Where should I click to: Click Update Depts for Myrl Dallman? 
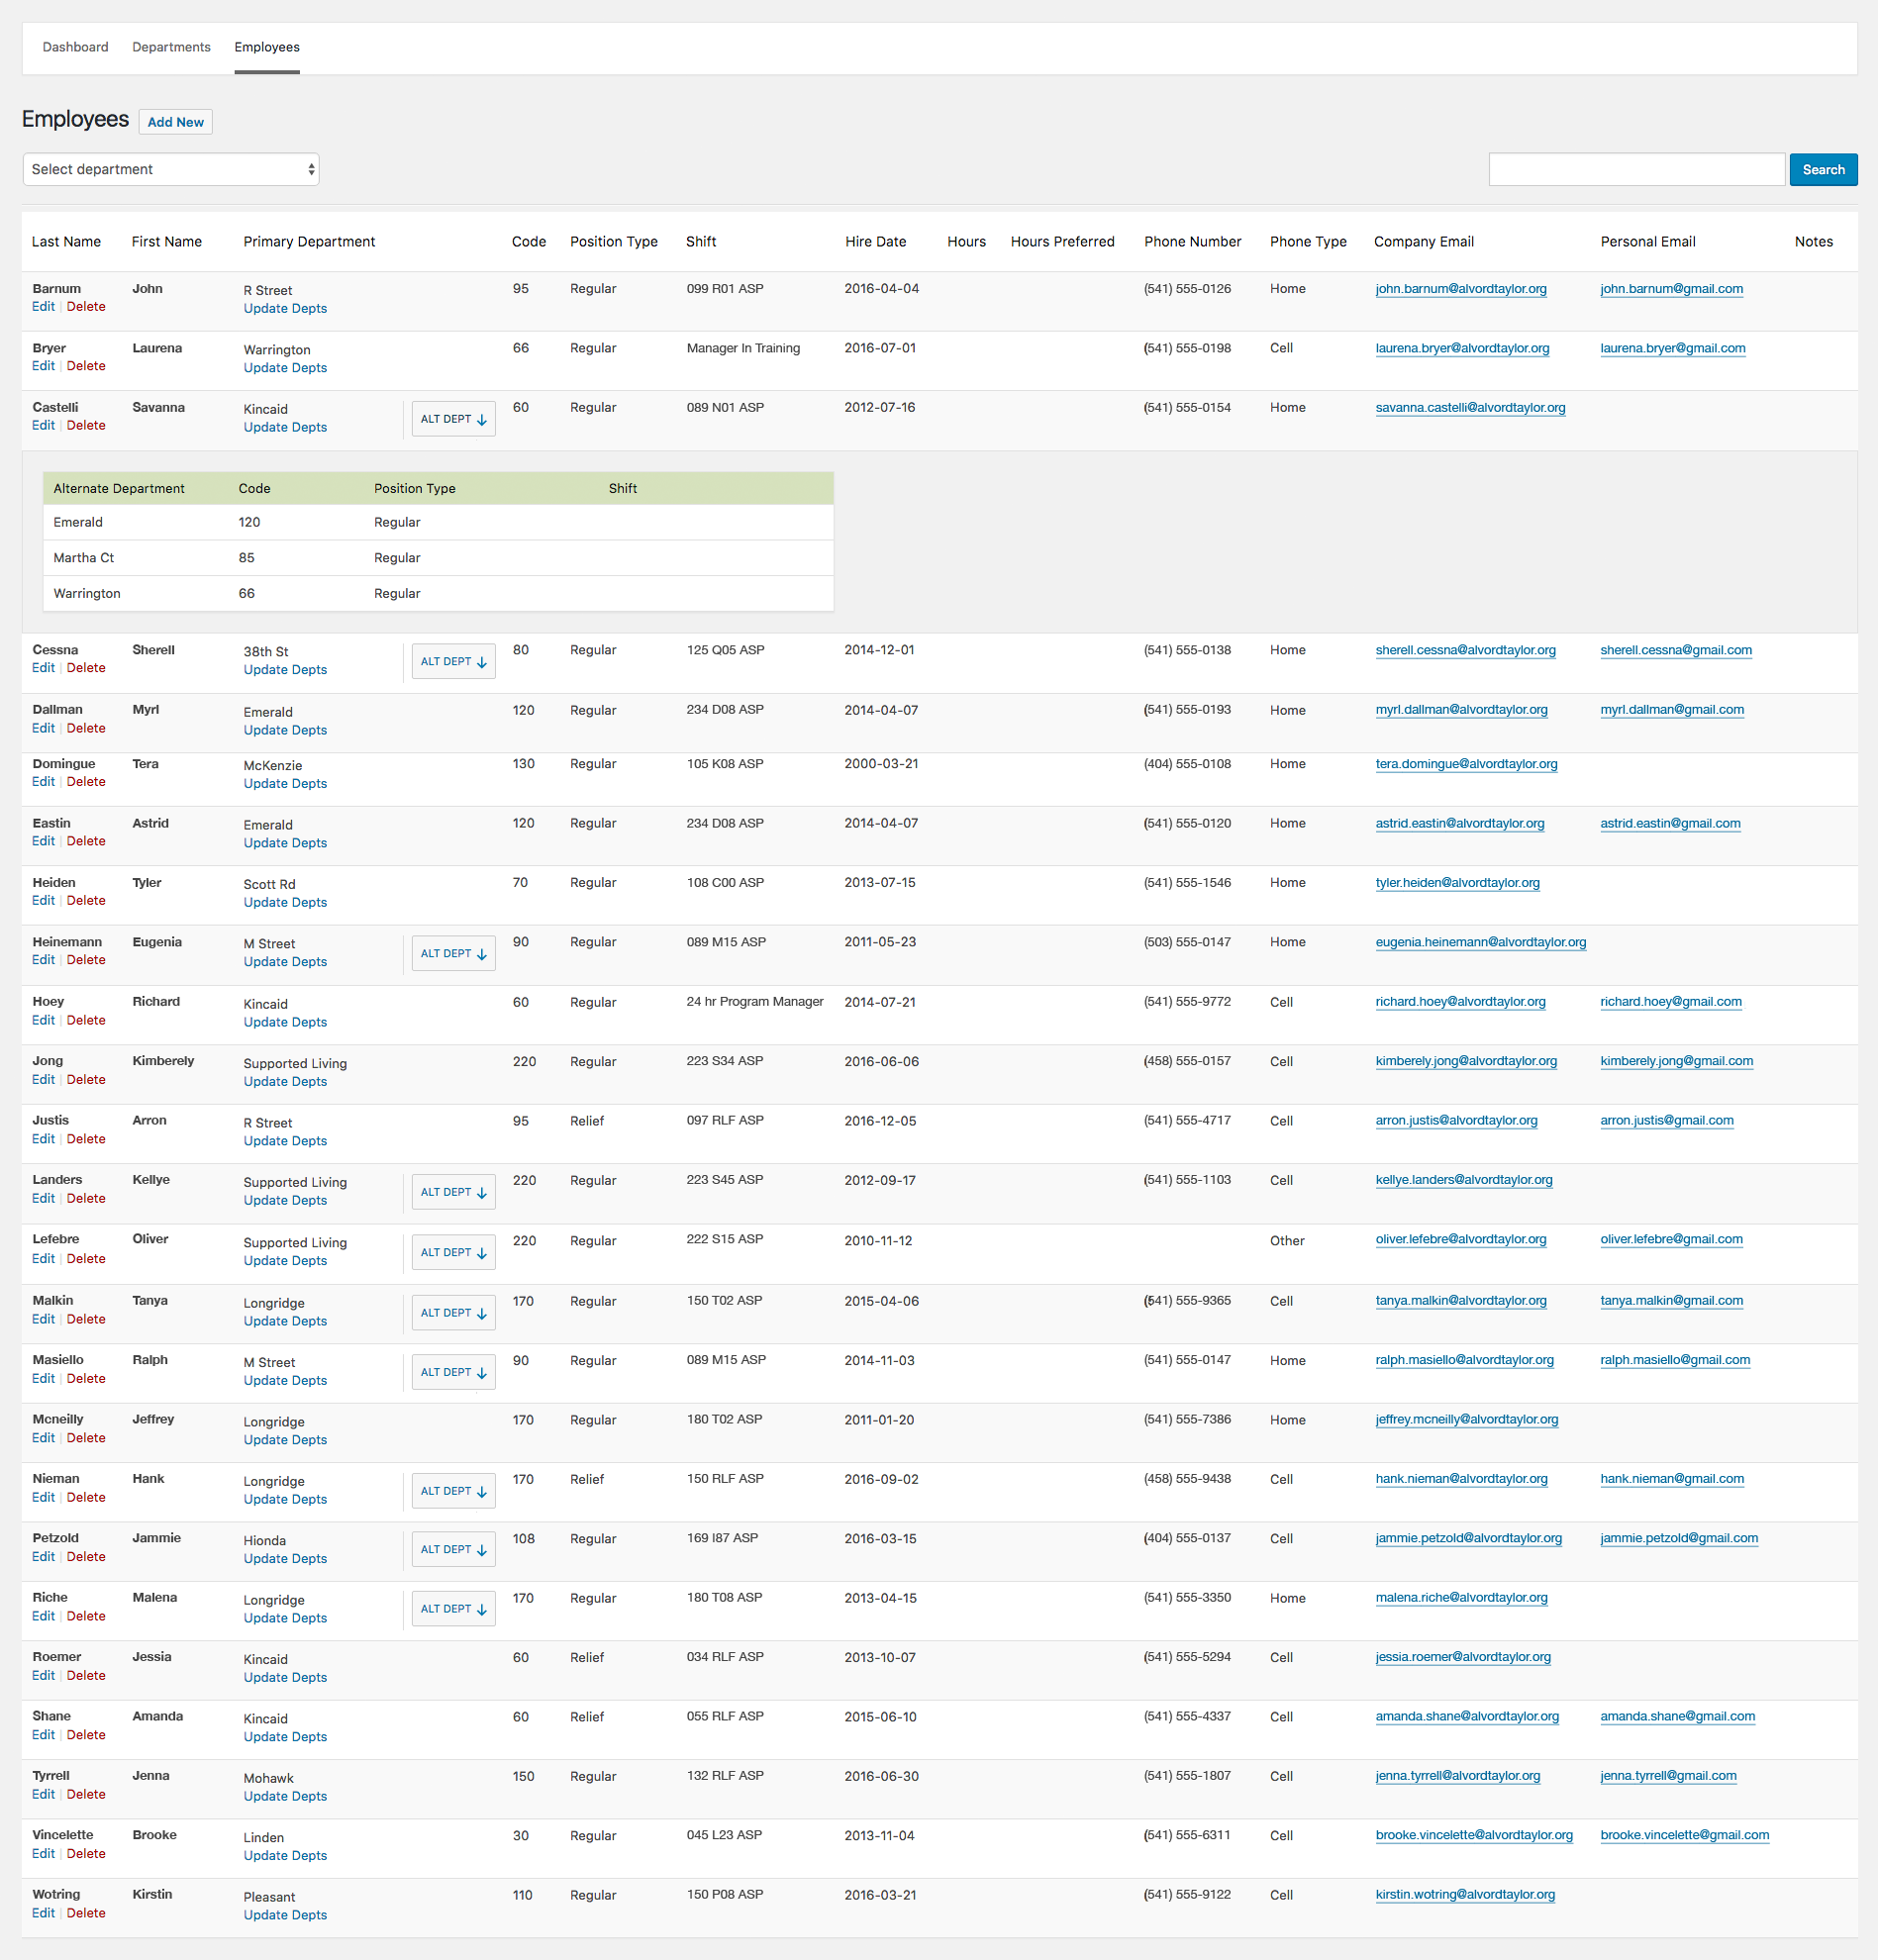click(x=285, y=730)
